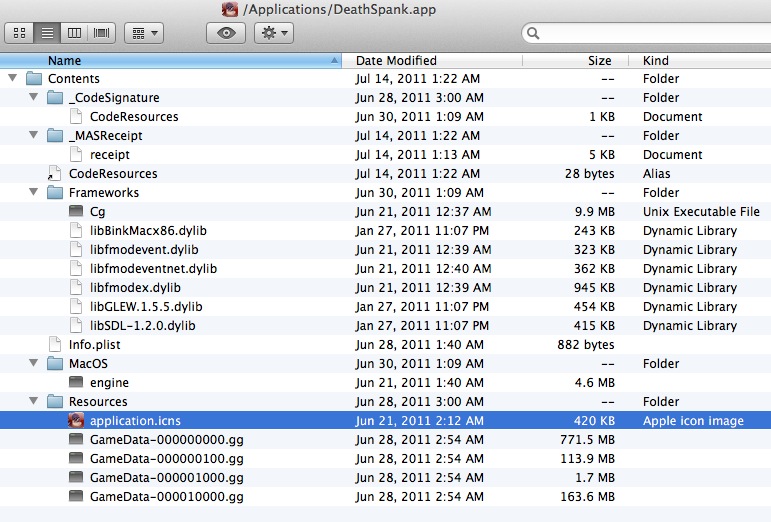Click the GameData-000000000.gg file icon
The width and height of the screenshot is (771, 522).
point(76,439)
